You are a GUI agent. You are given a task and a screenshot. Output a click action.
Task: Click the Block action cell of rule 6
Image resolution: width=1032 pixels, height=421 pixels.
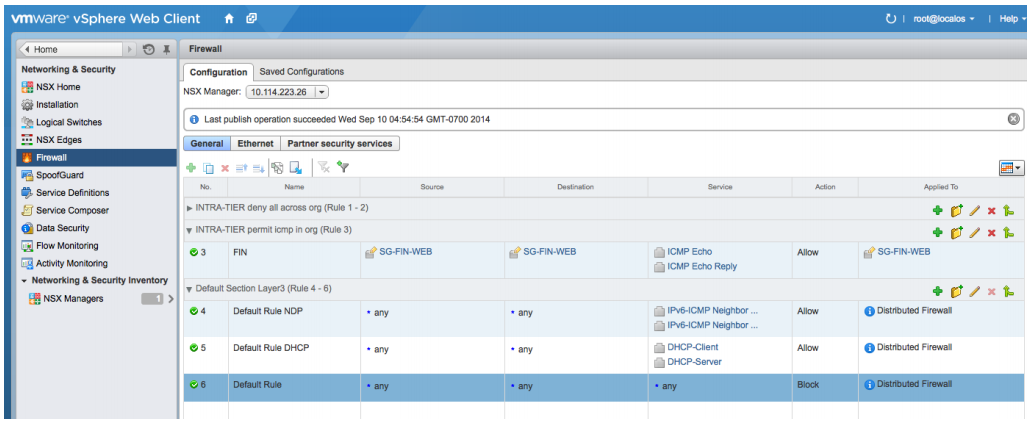click(825, 385)
